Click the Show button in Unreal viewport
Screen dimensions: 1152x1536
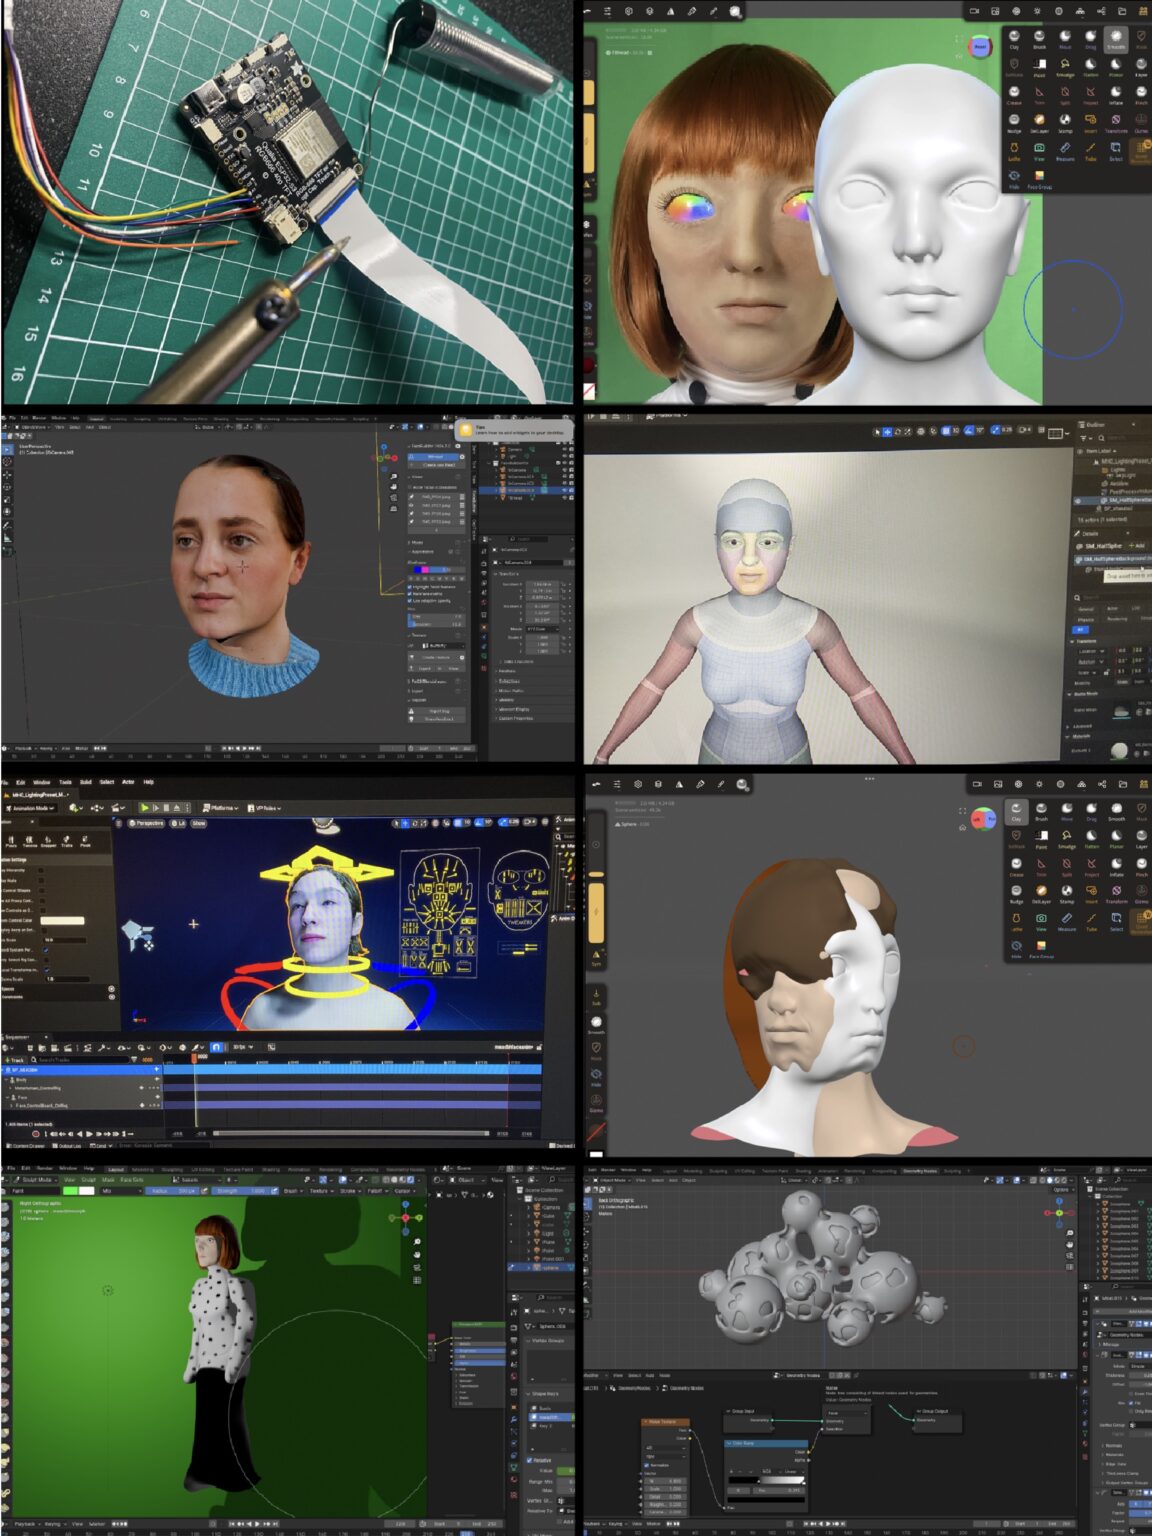pos(198,823)
